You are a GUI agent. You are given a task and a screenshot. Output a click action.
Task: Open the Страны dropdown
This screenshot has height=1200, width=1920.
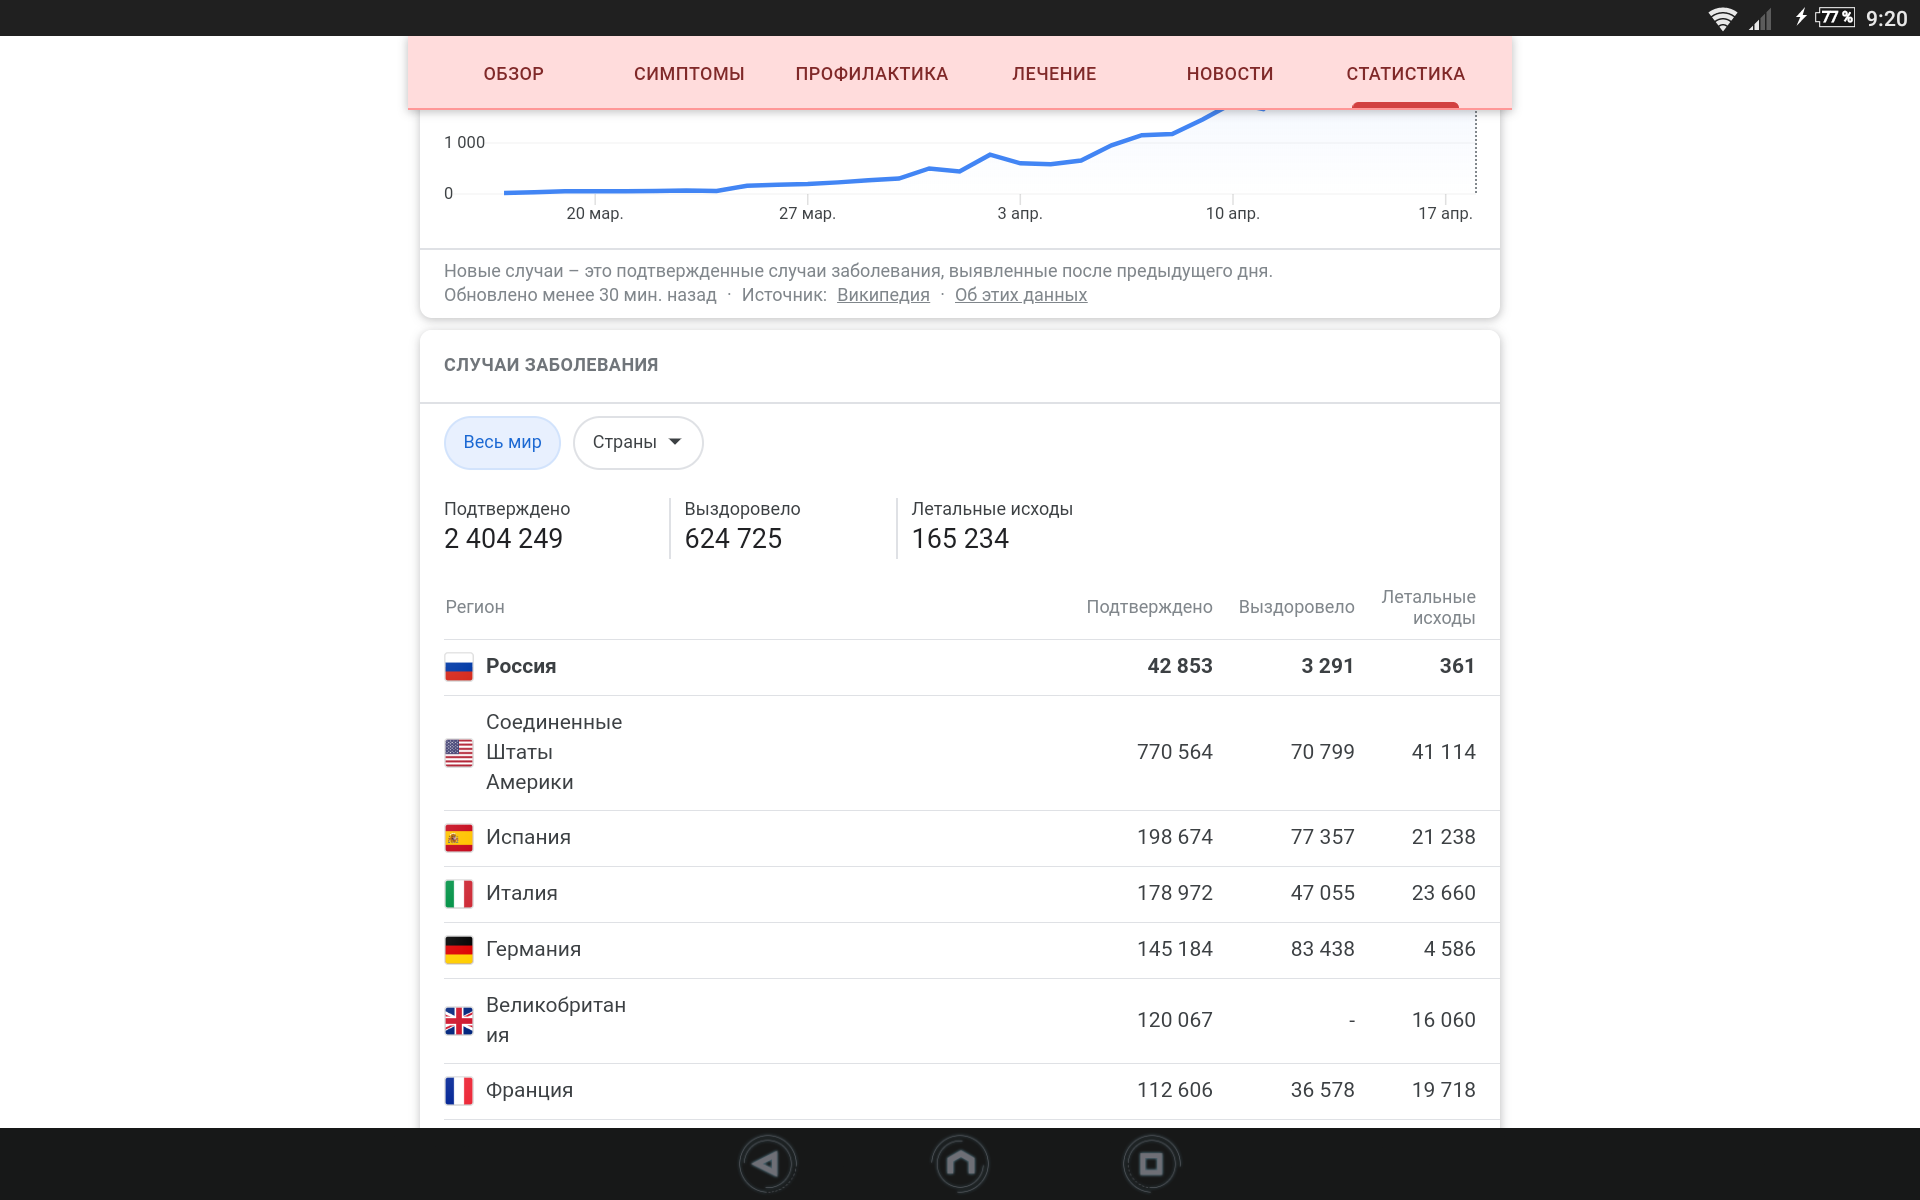637,442
